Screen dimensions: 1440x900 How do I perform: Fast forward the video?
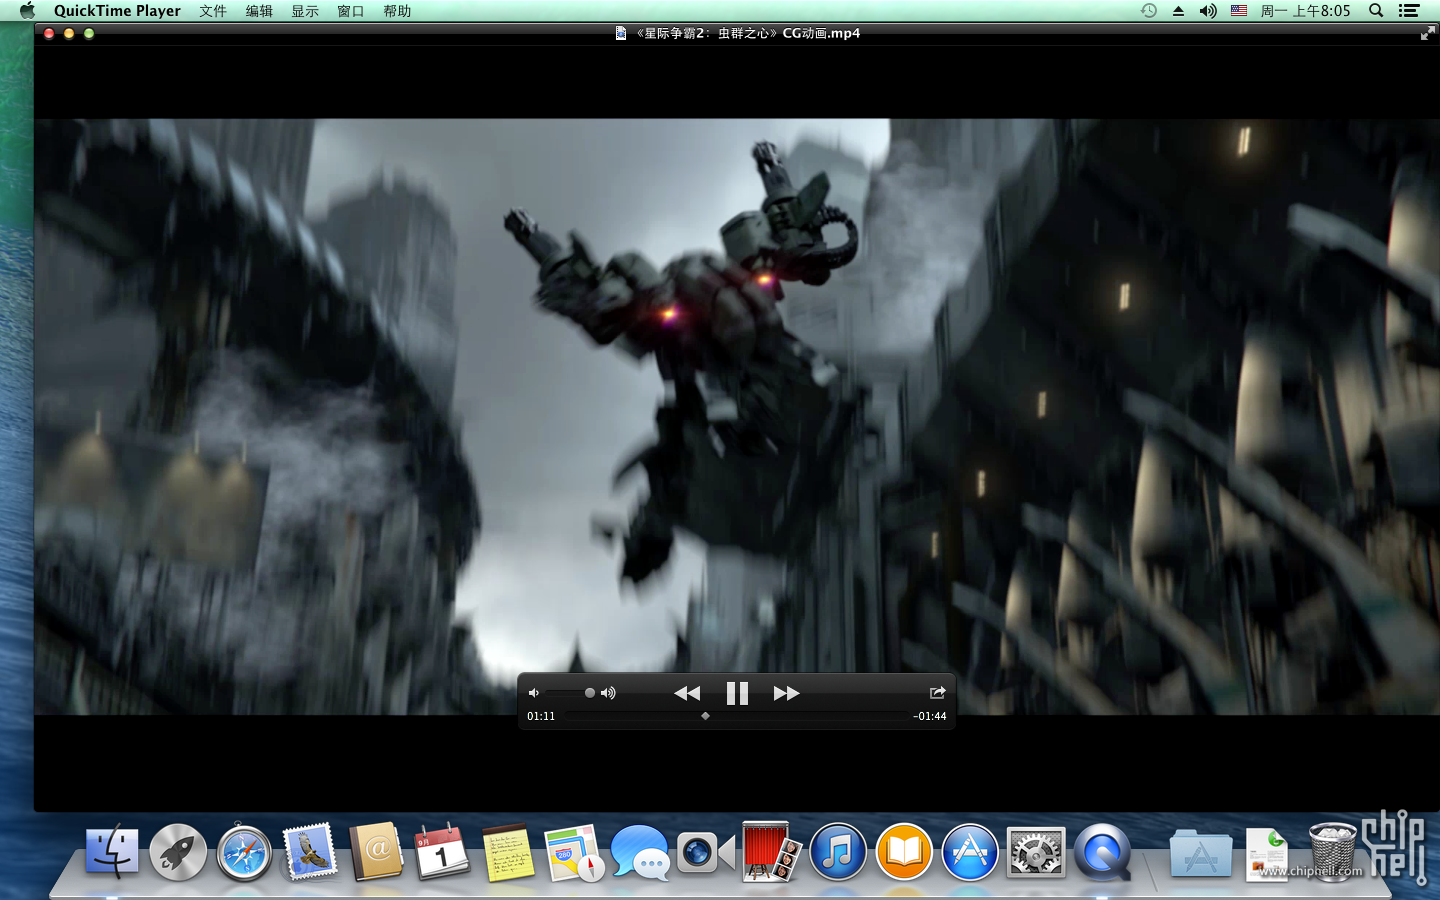coord(787,693)
